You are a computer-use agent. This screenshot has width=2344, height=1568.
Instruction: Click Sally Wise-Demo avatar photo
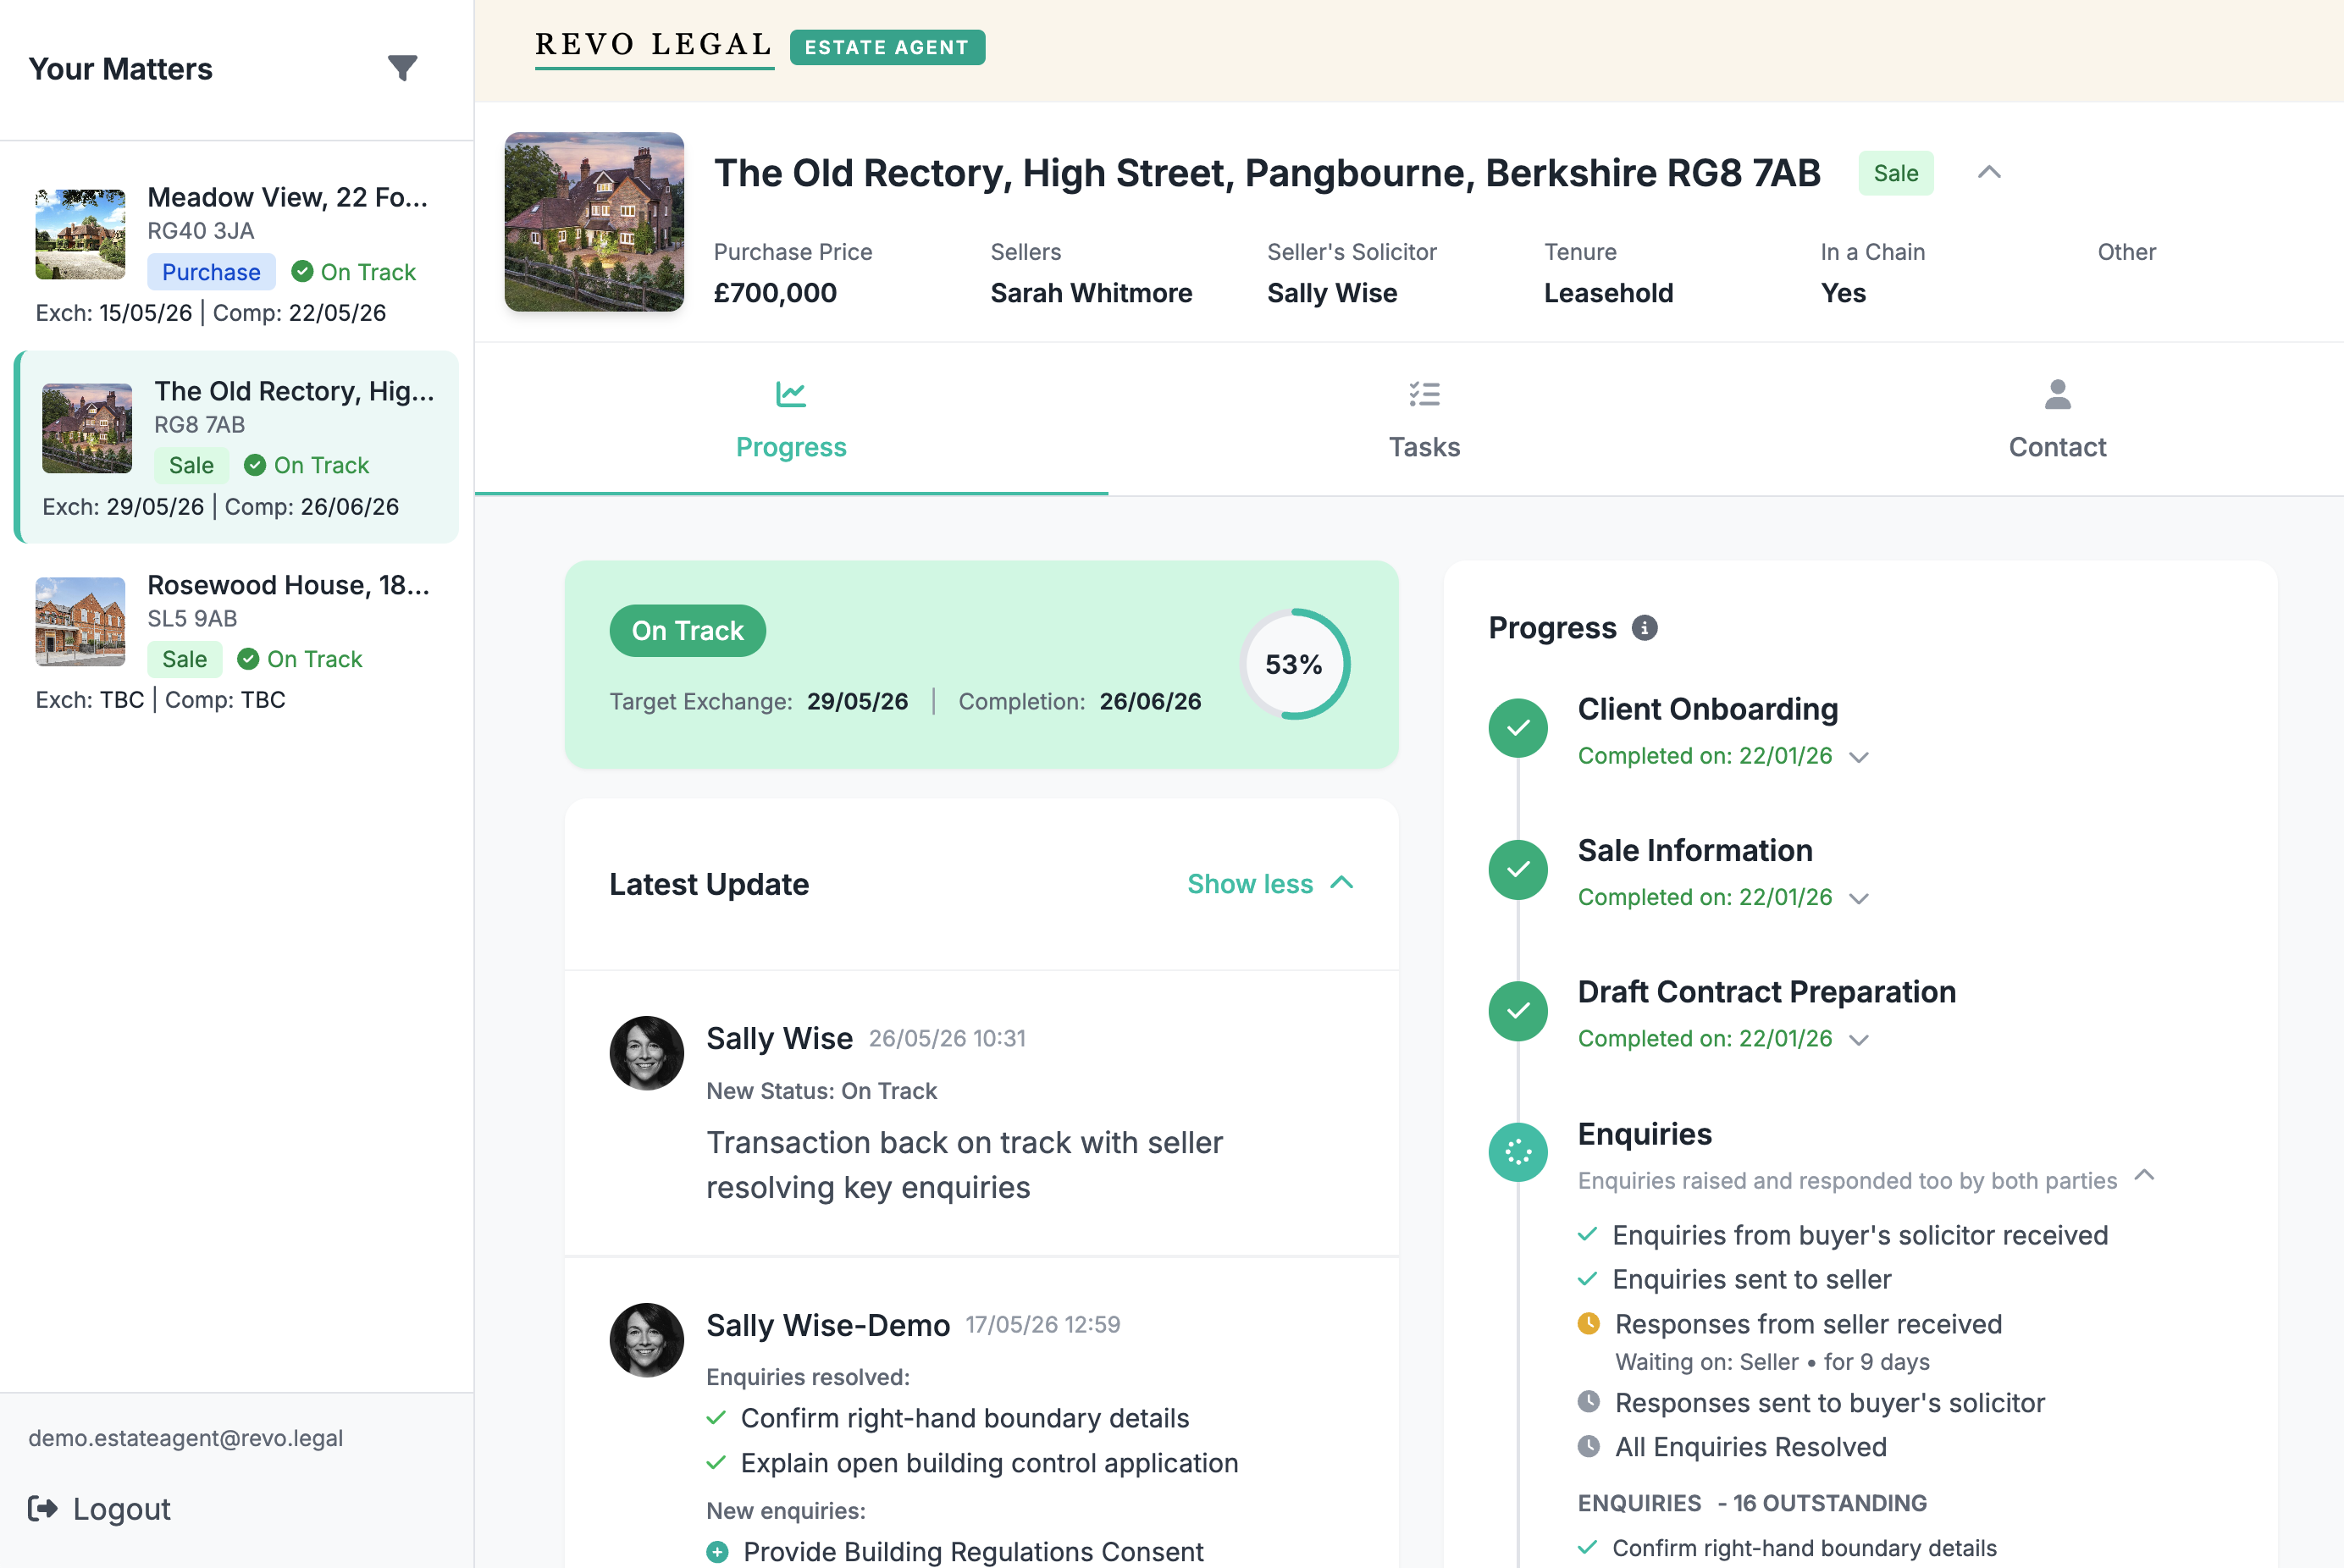click(x=646, y=1340)
